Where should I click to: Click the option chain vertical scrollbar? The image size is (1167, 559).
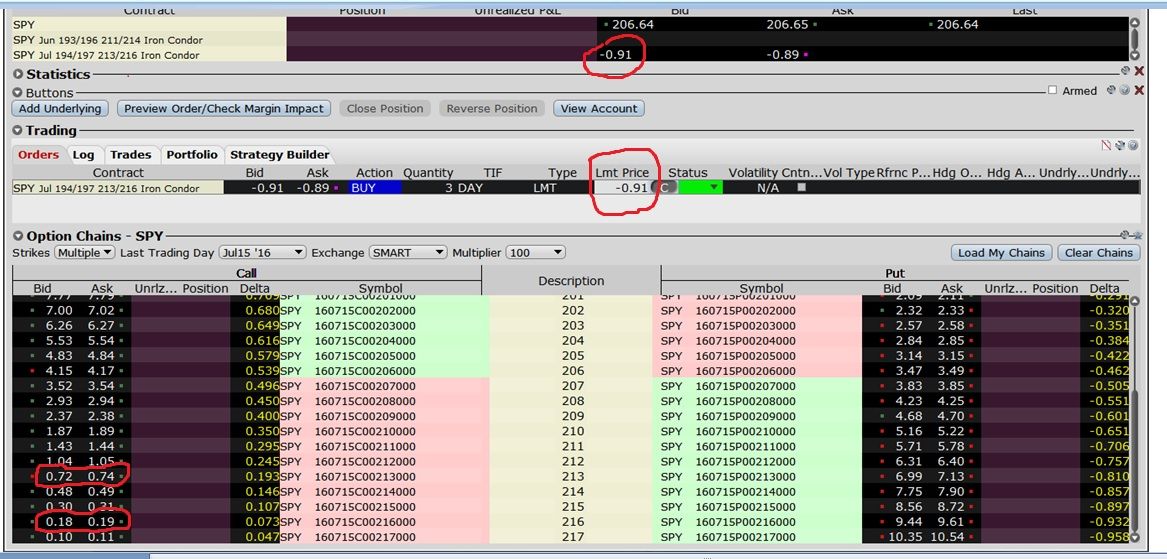tap(1134, 419)
